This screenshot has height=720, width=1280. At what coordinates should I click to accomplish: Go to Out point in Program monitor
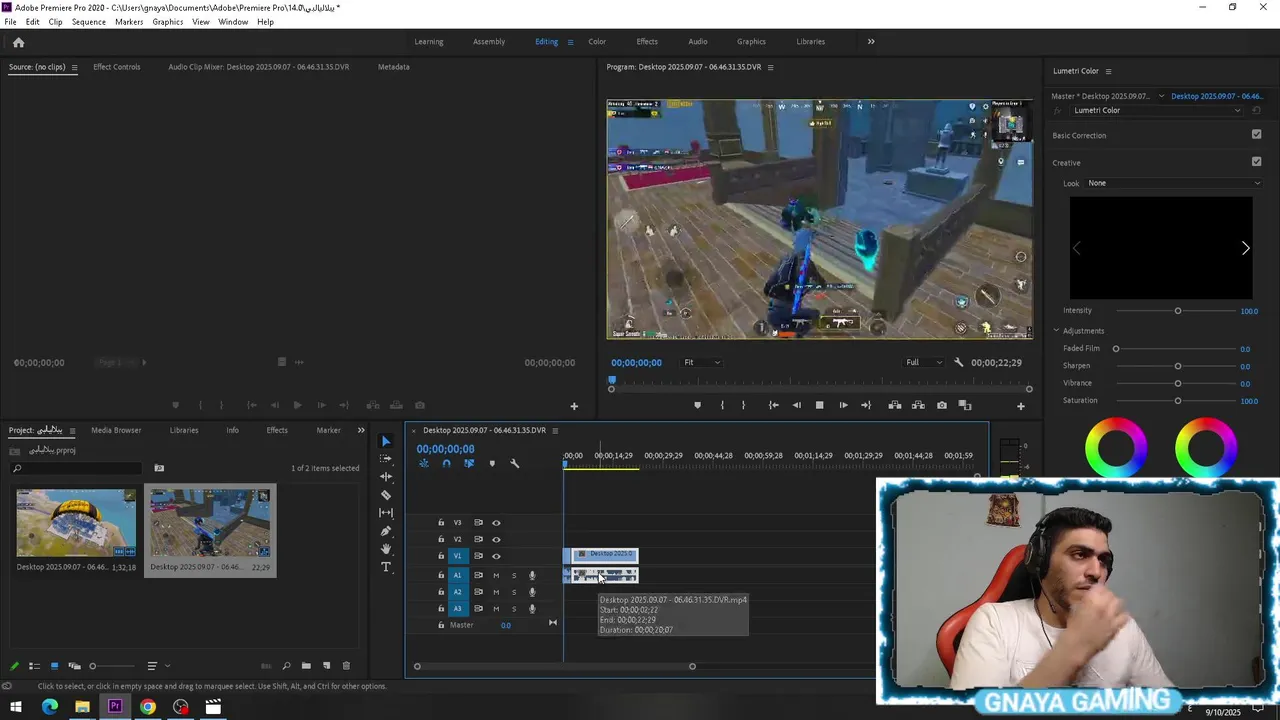[866, 405]
